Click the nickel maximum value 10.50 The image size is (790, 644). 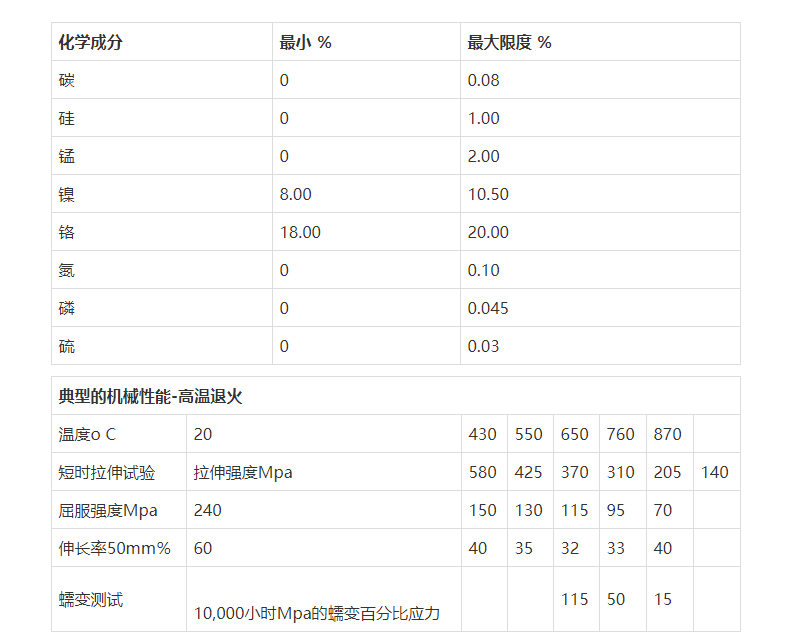[488, 195]
